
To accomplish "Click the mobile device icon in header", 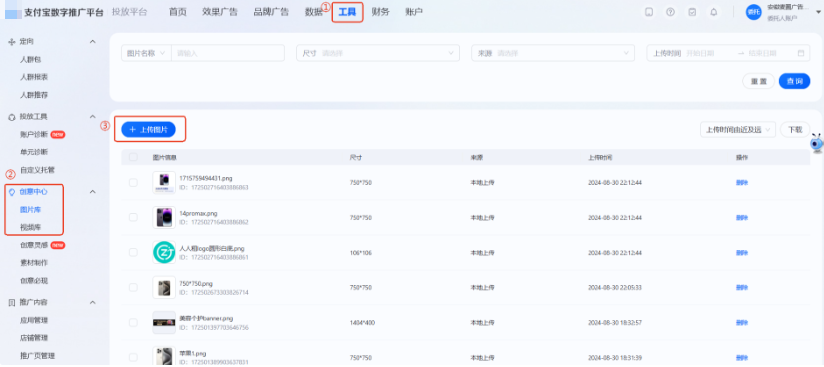I will 649,12.
